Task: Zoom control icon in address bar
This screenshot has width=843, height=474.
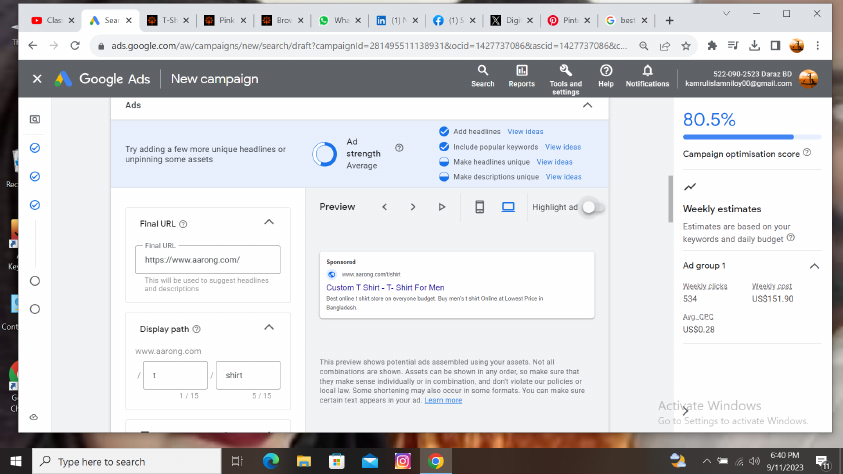Action: 644,46
